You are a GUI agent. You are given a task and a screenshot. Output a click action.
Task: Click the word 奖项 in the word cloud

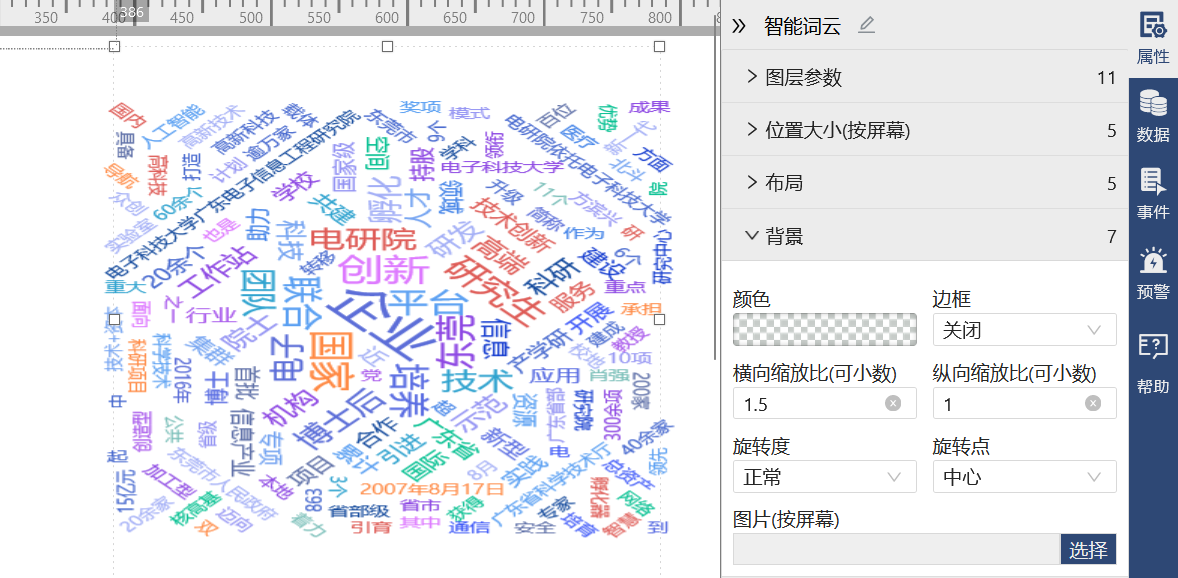click(420, 107)
